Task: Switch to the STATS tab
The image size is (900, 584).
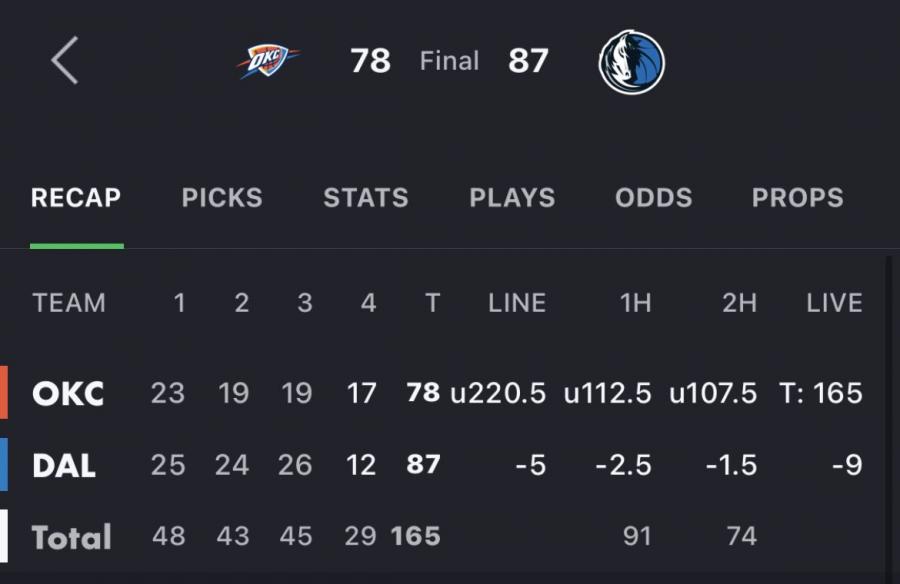Action: (366, 198)
